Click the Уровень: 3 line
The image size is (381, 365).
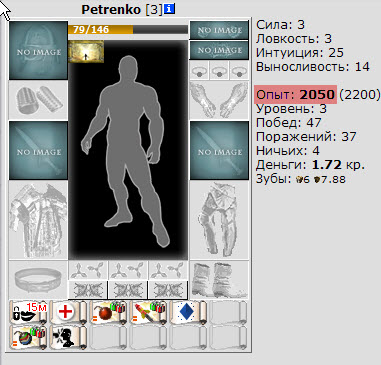(291, 109)
